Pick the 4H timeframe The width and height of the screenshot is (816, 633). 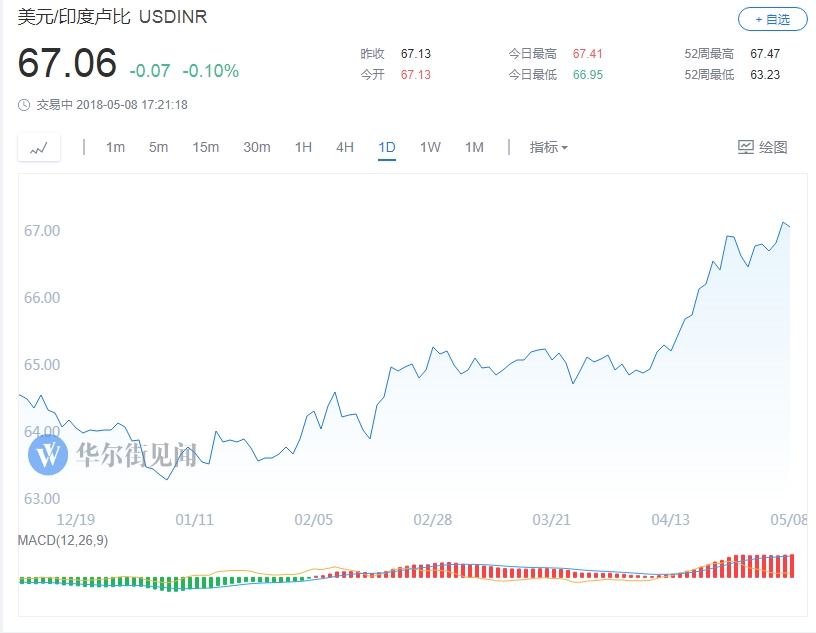tap(345, 147)
